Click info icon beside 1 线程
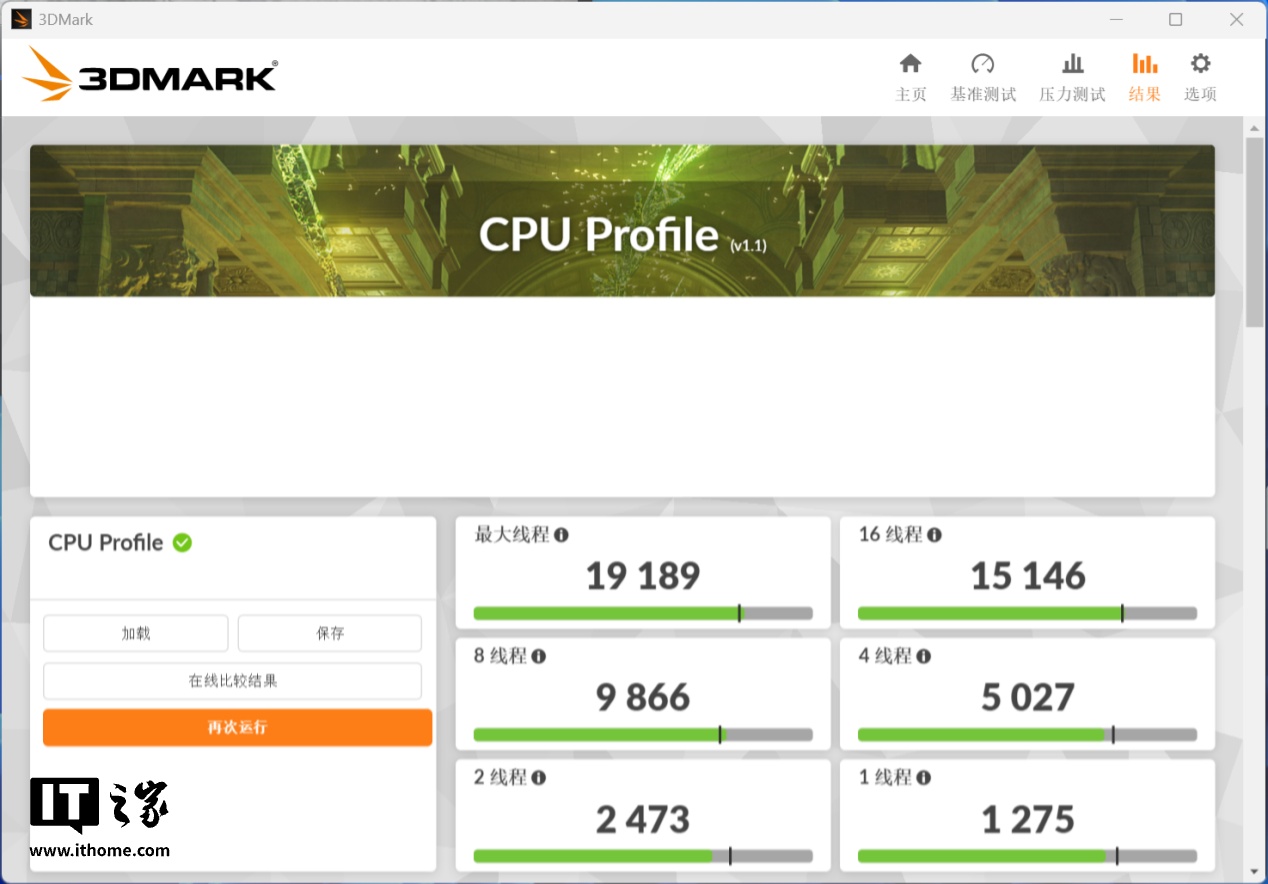 click(923, 777)
